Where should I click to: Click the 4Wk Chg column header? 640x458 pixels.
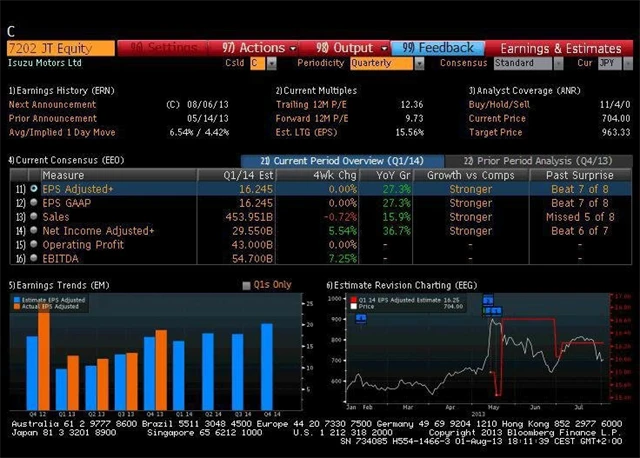[x=317, y=175]
